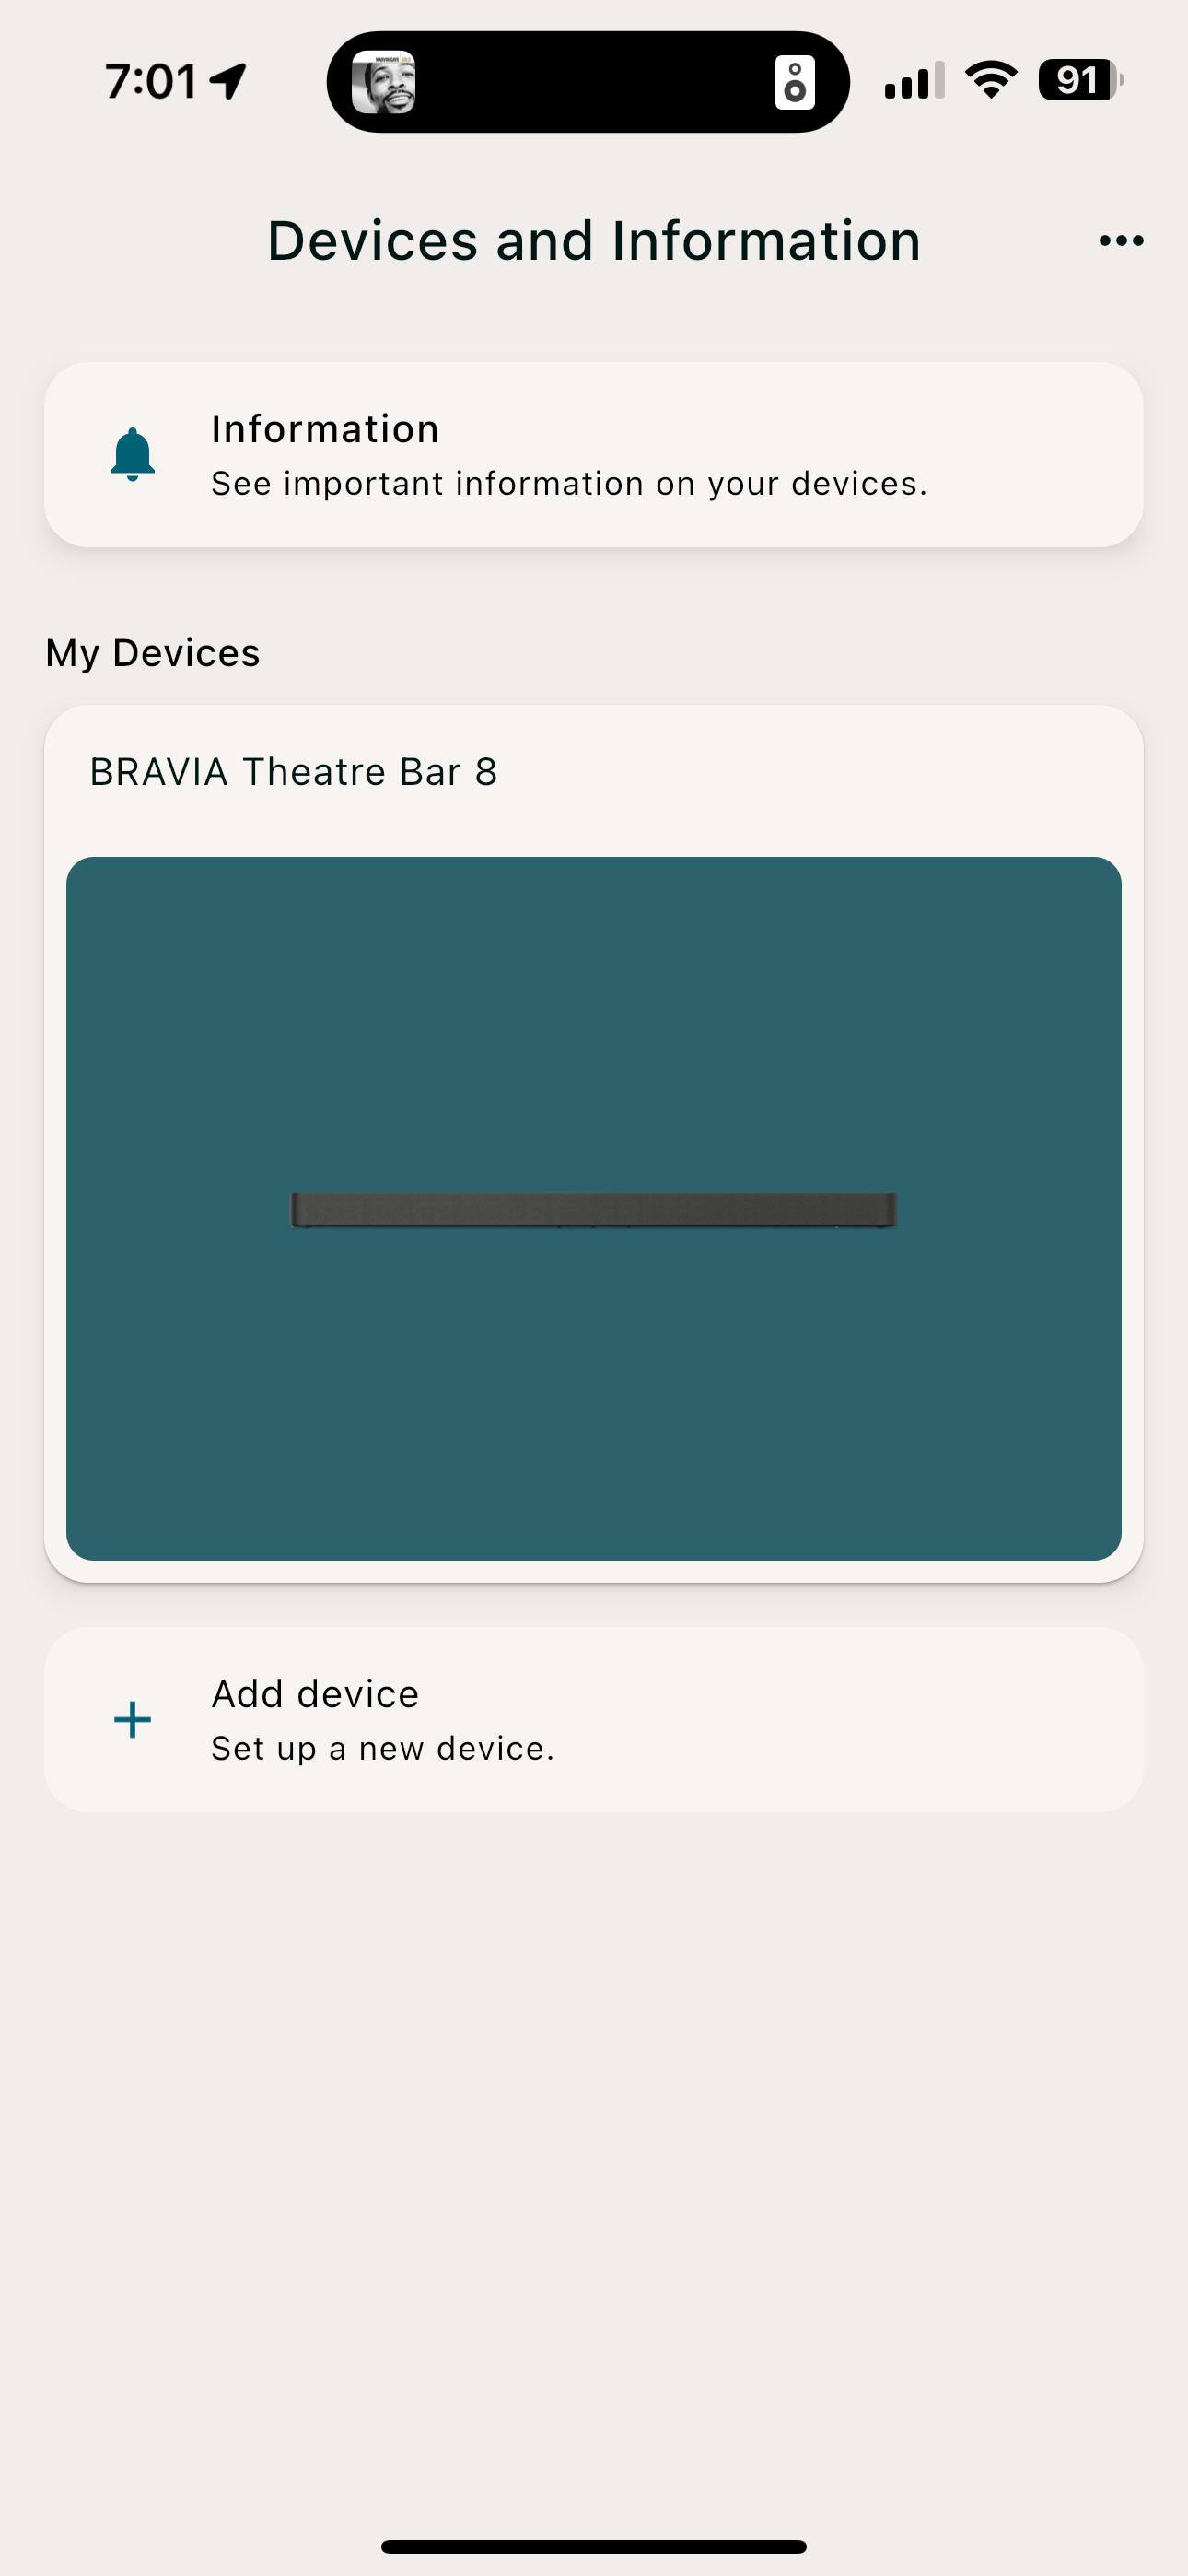Tap the home indicator bar

[593, 2546]
